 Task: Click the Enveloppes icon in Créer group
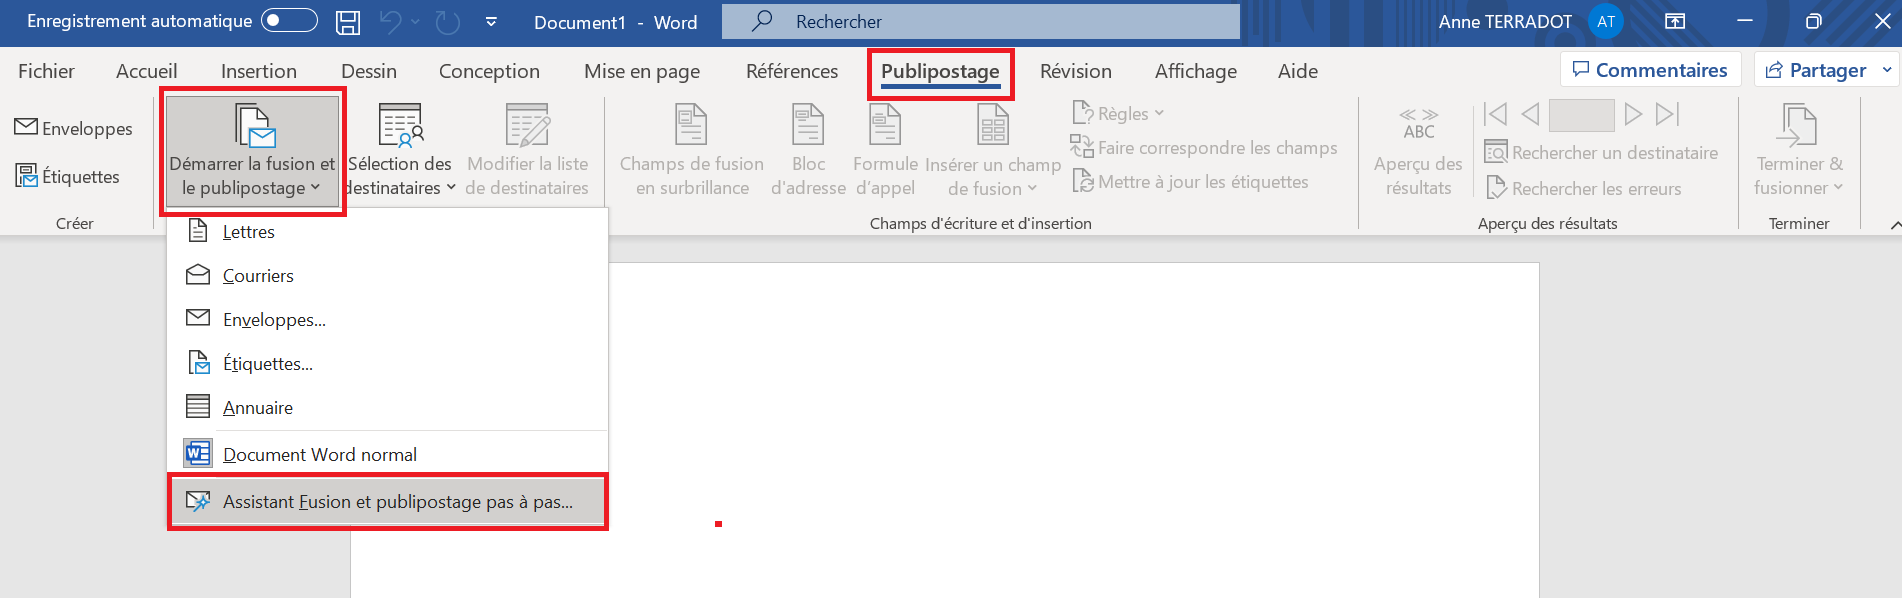[26, 127]
